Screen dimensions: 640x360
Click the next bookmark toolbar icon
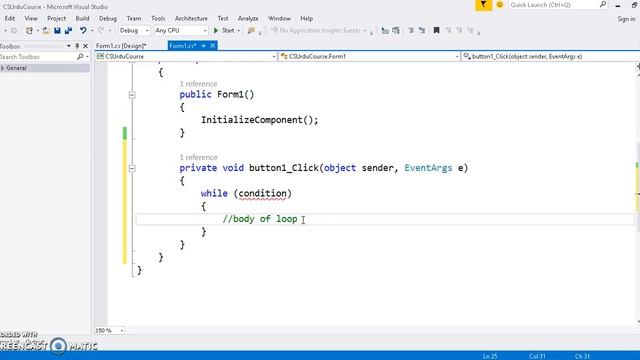coord(459,31)
